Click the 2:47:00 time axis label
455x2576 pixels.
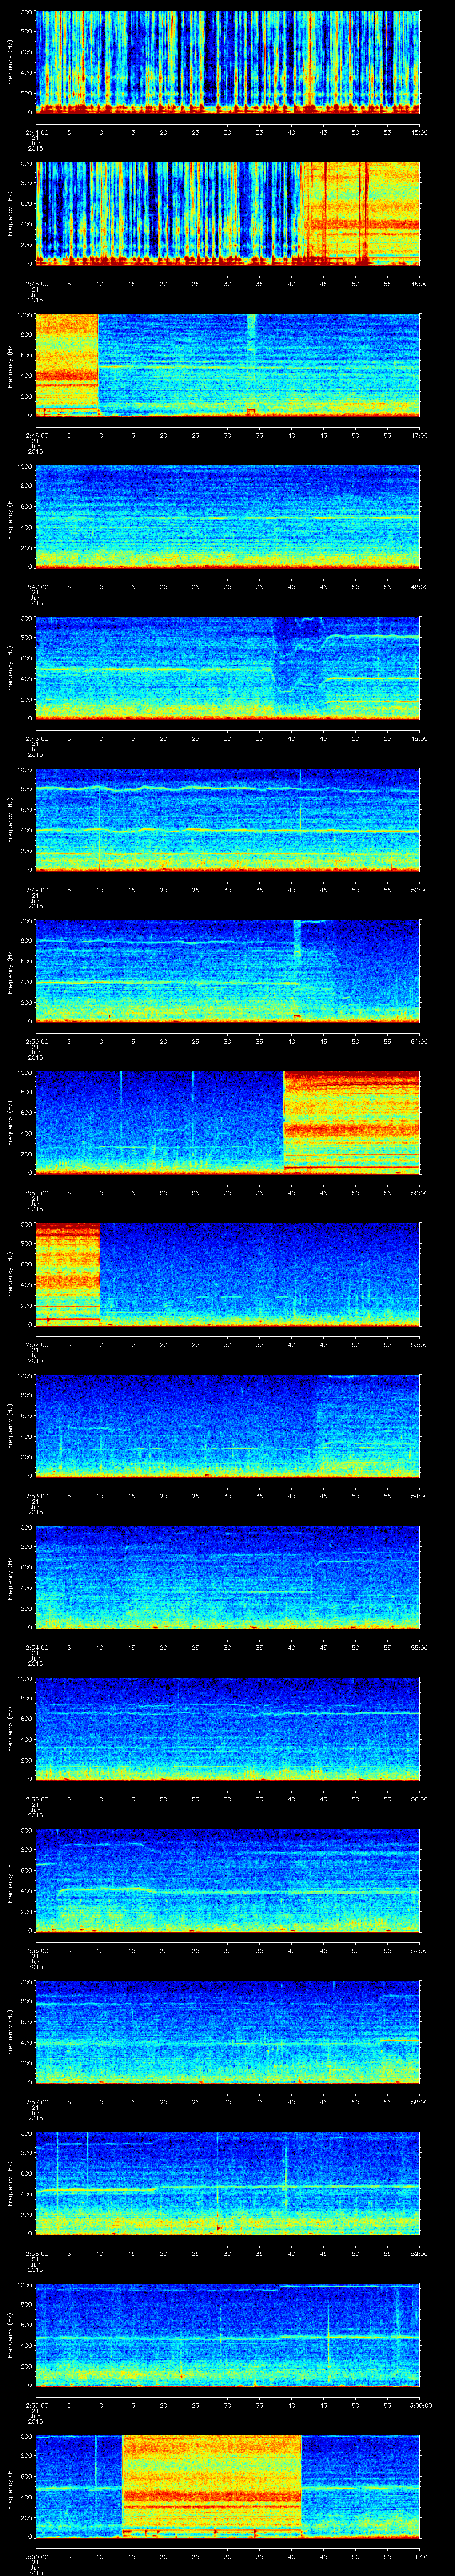pos(36,587)
